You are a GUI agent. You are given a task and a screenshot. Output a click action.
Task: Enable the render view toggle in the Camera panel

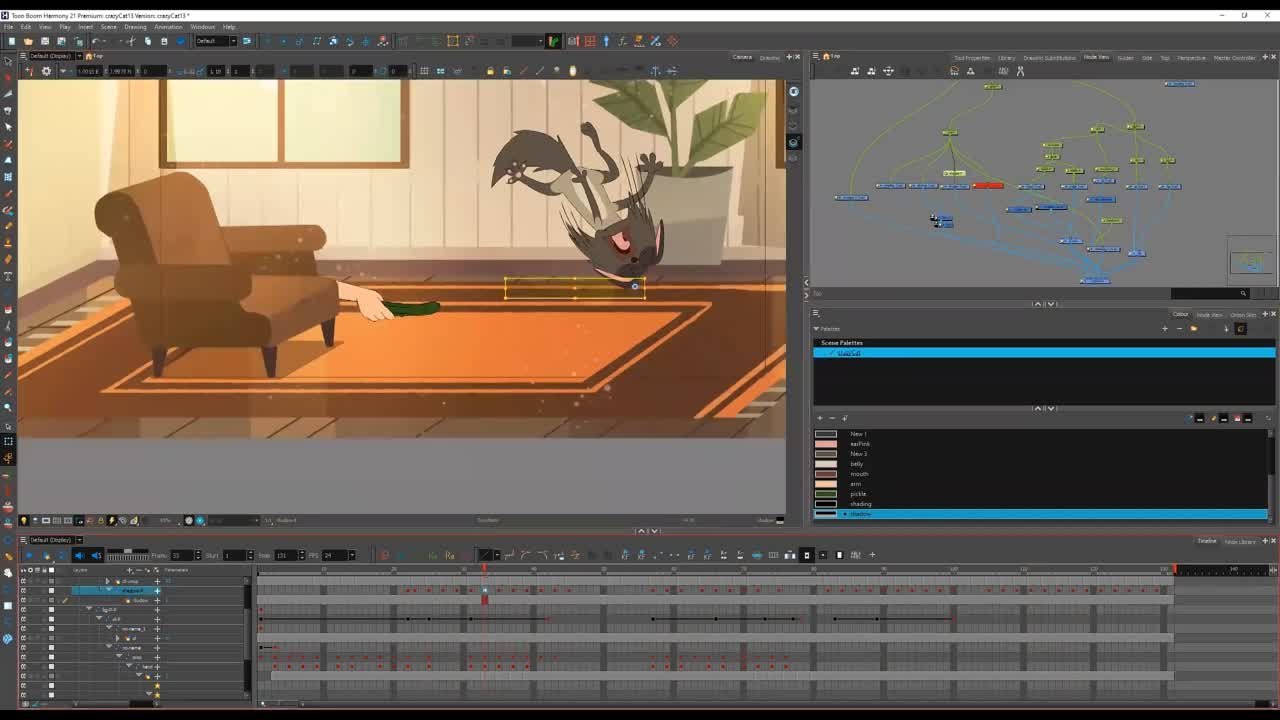(793, 141)
